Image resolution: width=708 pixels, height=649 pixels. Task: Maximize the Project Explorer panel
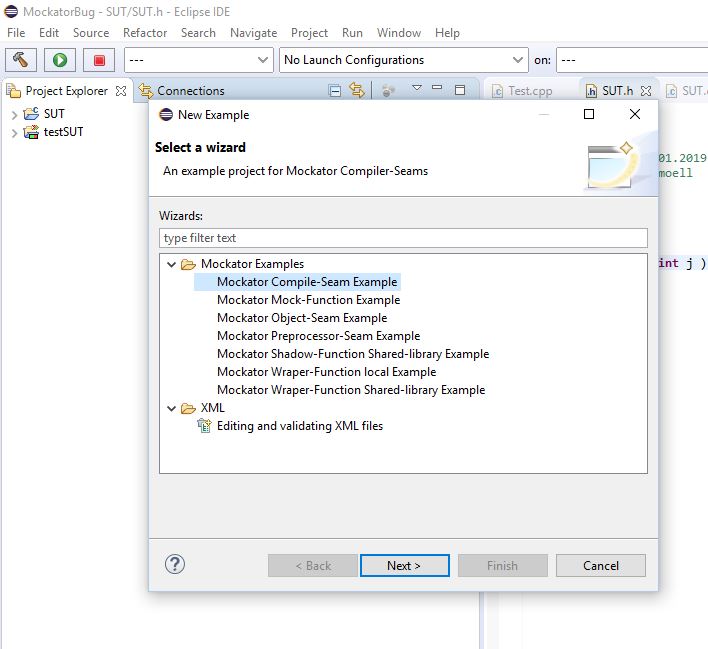(x=460, y=90)
